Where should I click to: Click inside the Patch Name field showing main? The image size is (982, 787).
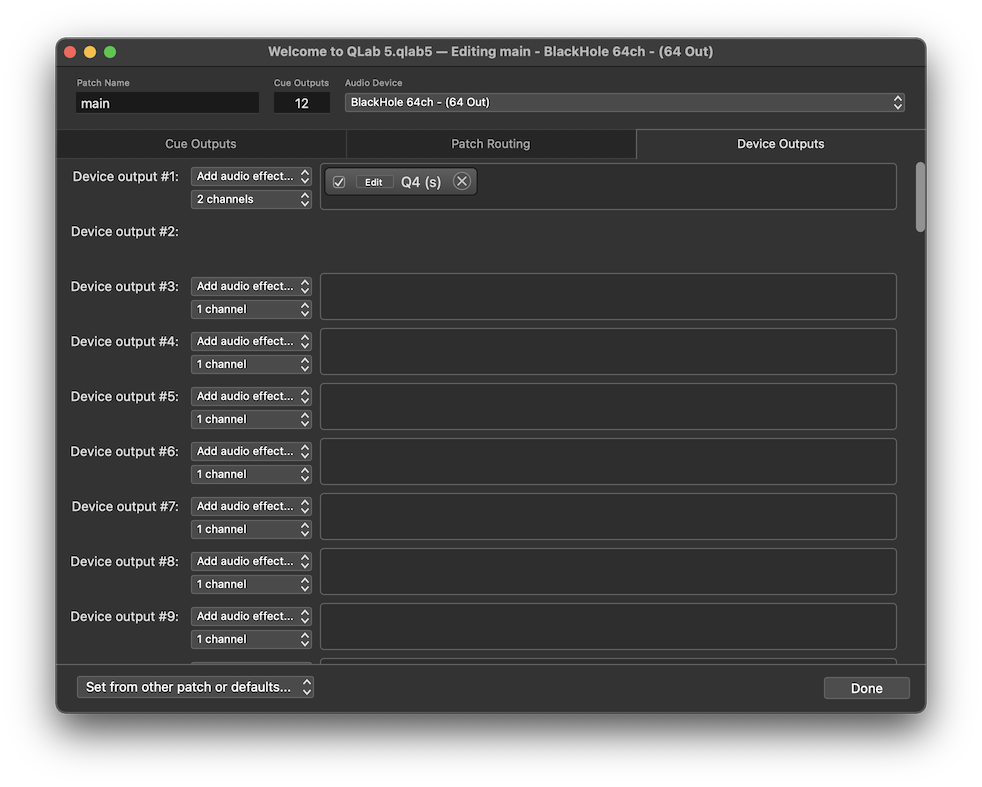tap(167, 102)
